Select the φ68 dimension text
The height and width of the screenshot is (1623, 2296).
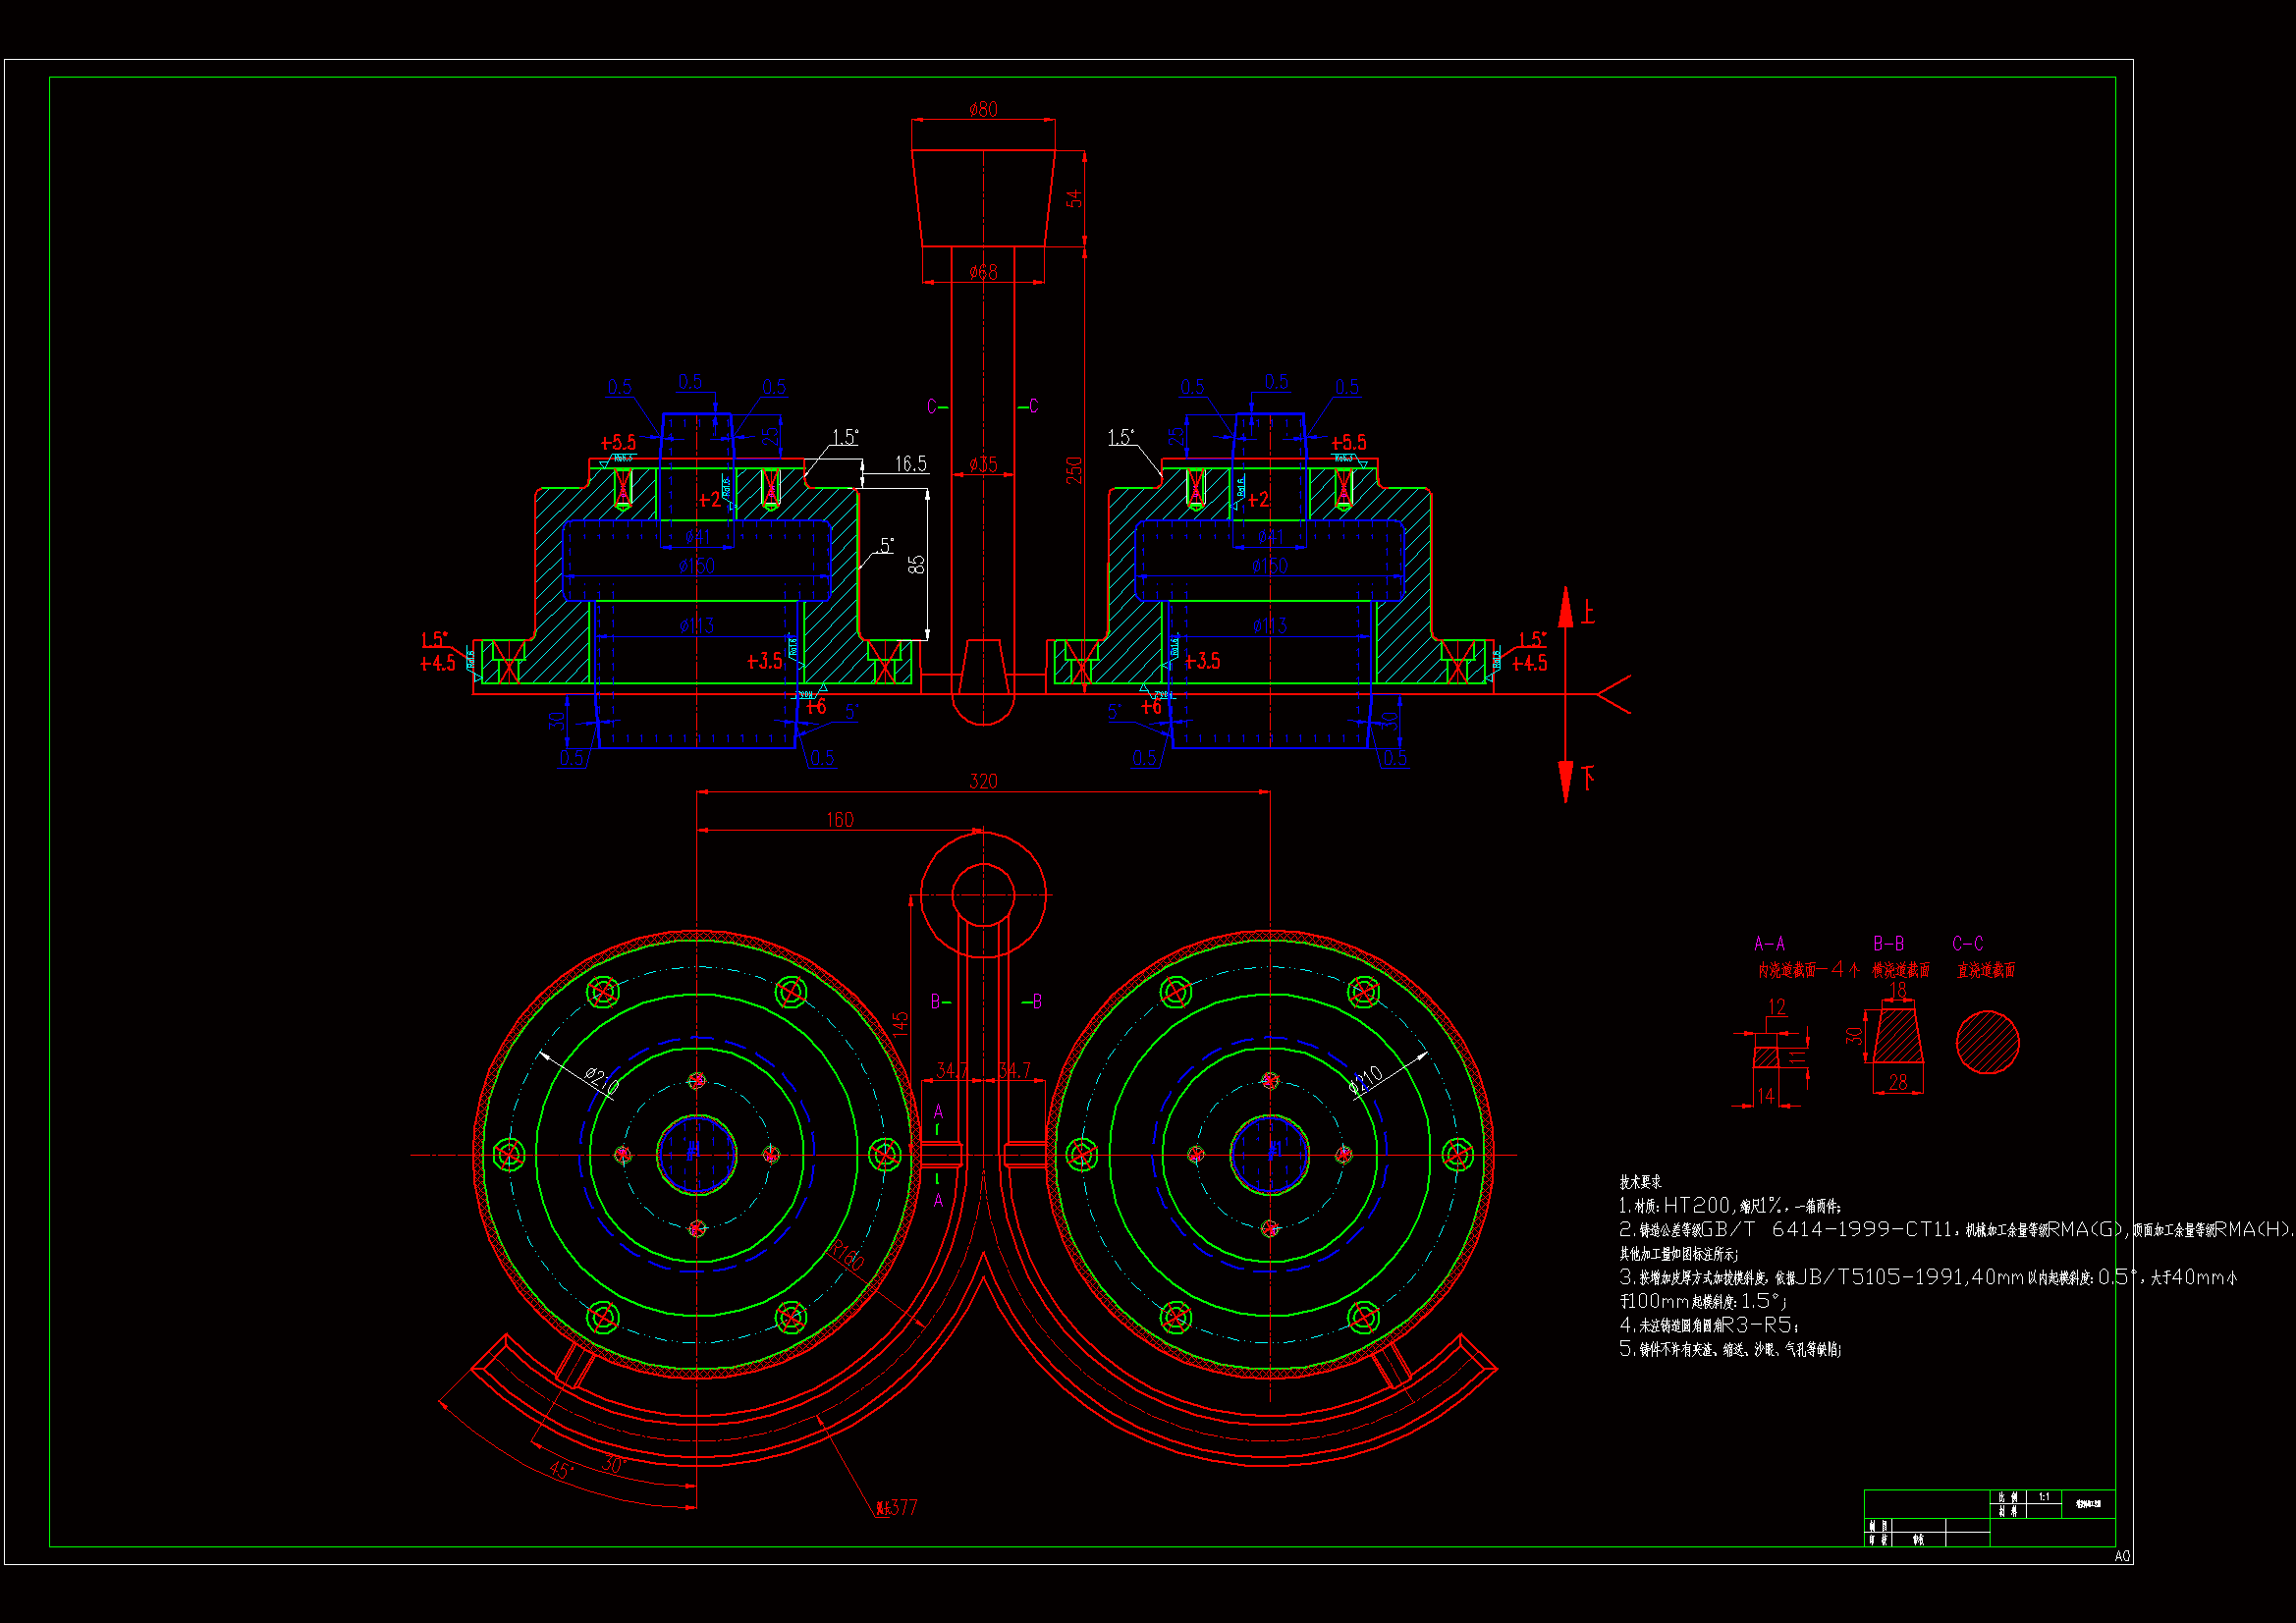(983, 272)
